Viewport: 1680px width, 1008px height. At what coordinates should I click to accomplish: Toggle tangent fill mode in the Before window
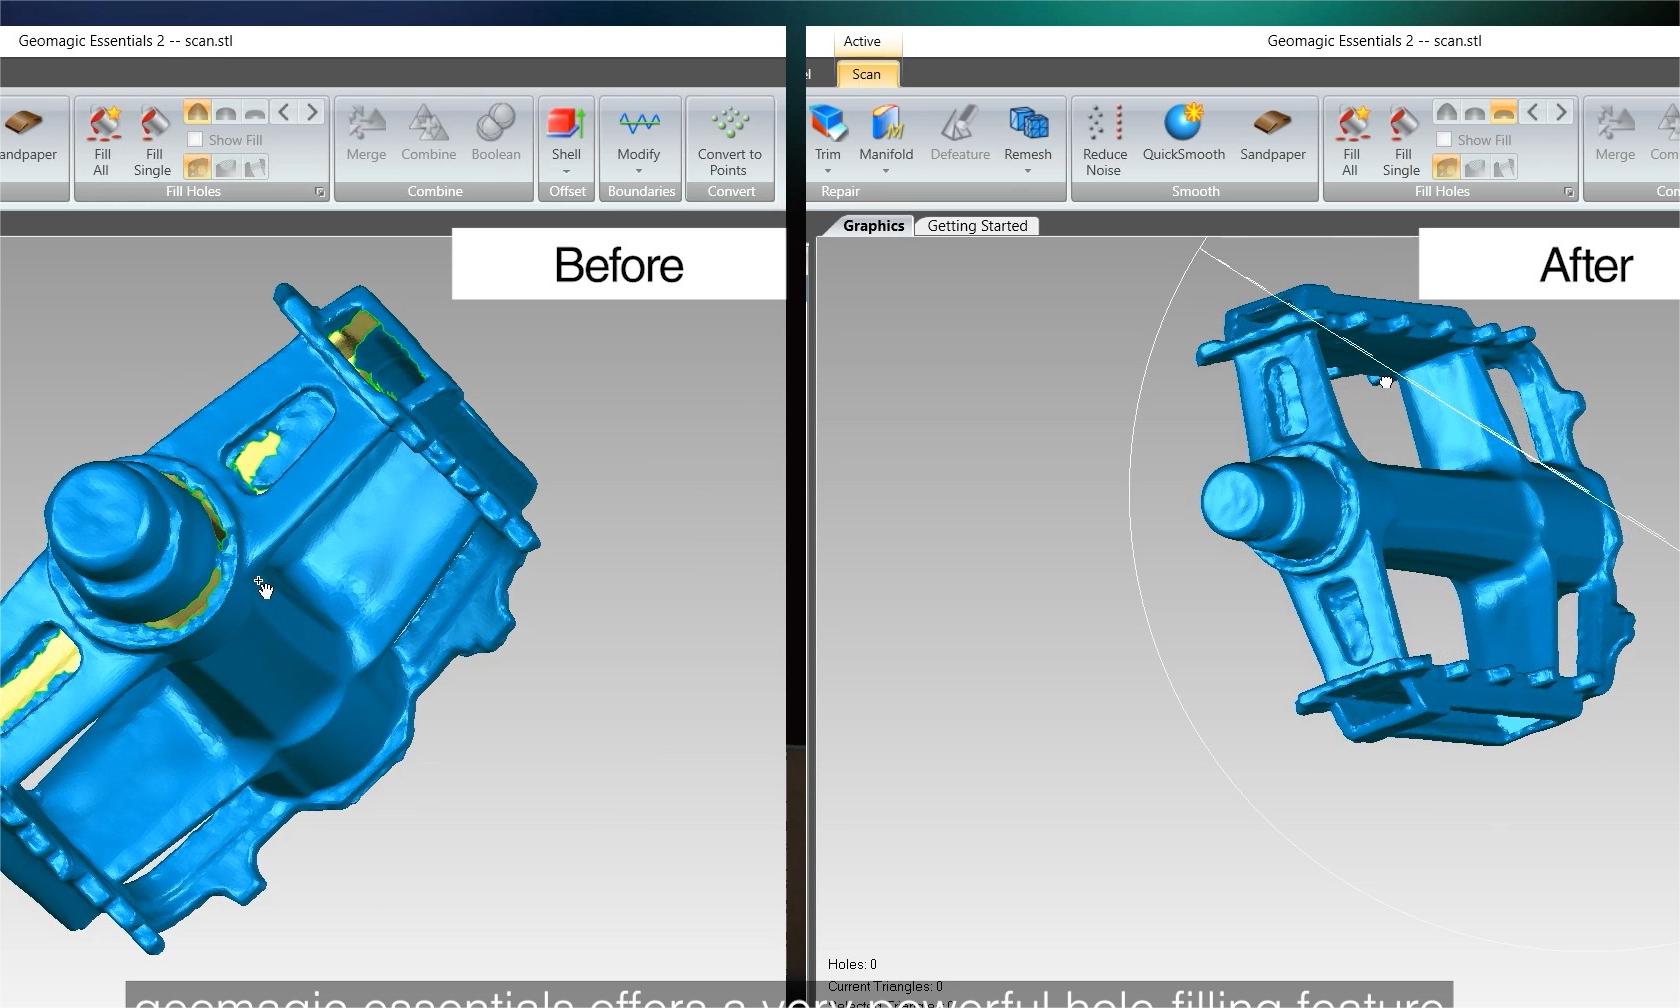point(226,112)
